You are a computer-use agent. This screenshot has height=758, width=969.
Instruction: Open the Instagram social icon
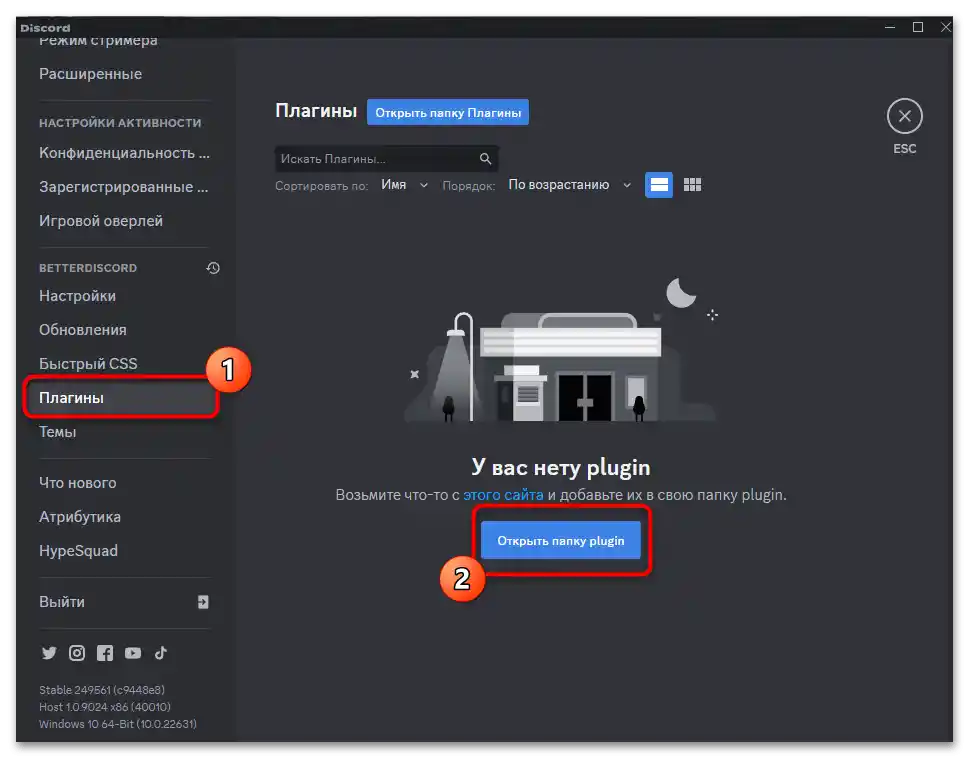(77, 652)
